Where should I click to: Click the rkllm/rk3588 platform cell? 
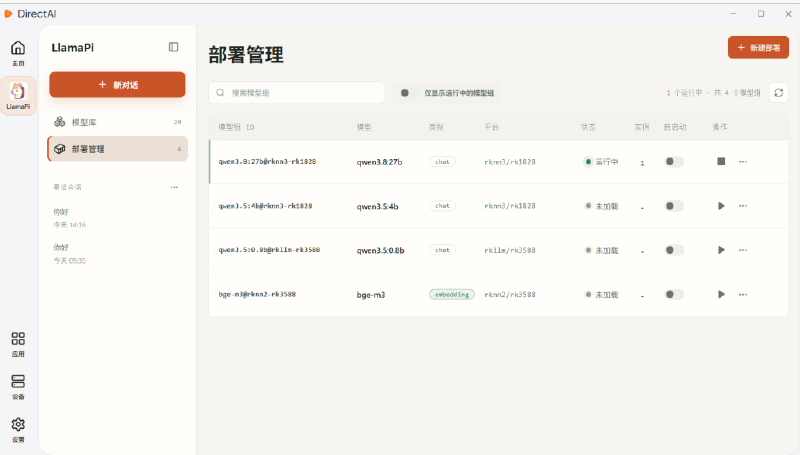click(x=510, y=250)
